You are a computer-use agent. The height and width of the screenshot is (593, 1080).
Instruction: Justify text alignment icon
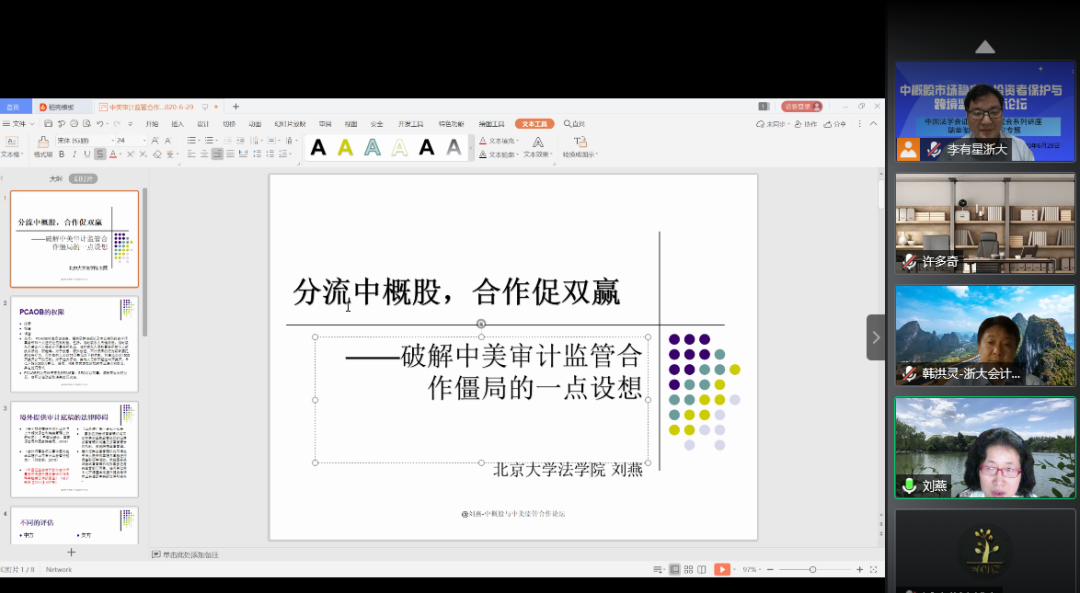230,154
